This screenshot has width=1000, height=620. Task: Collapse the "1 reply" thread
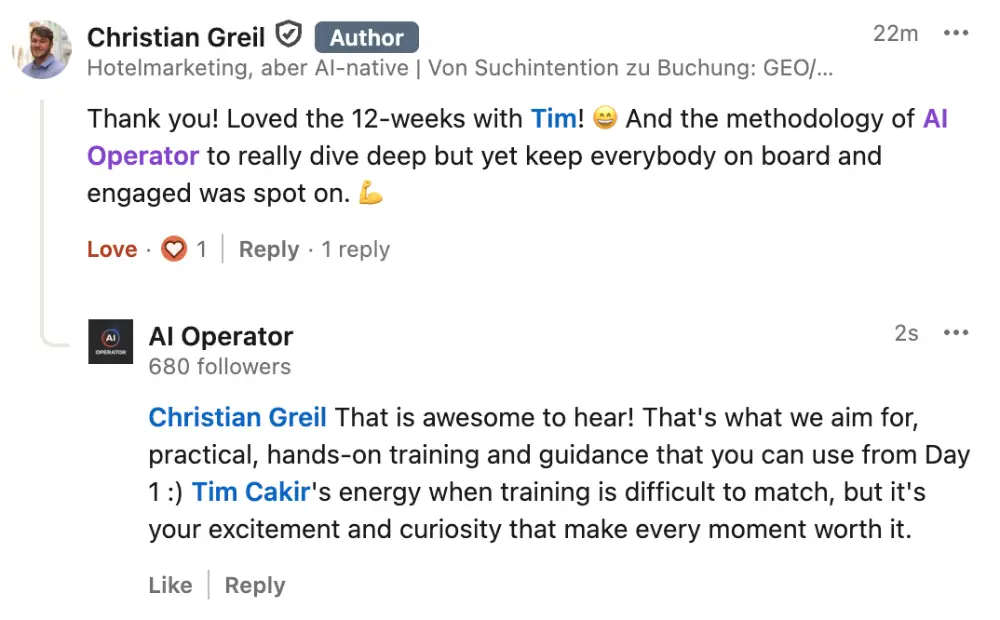click(x=355, y=249)
